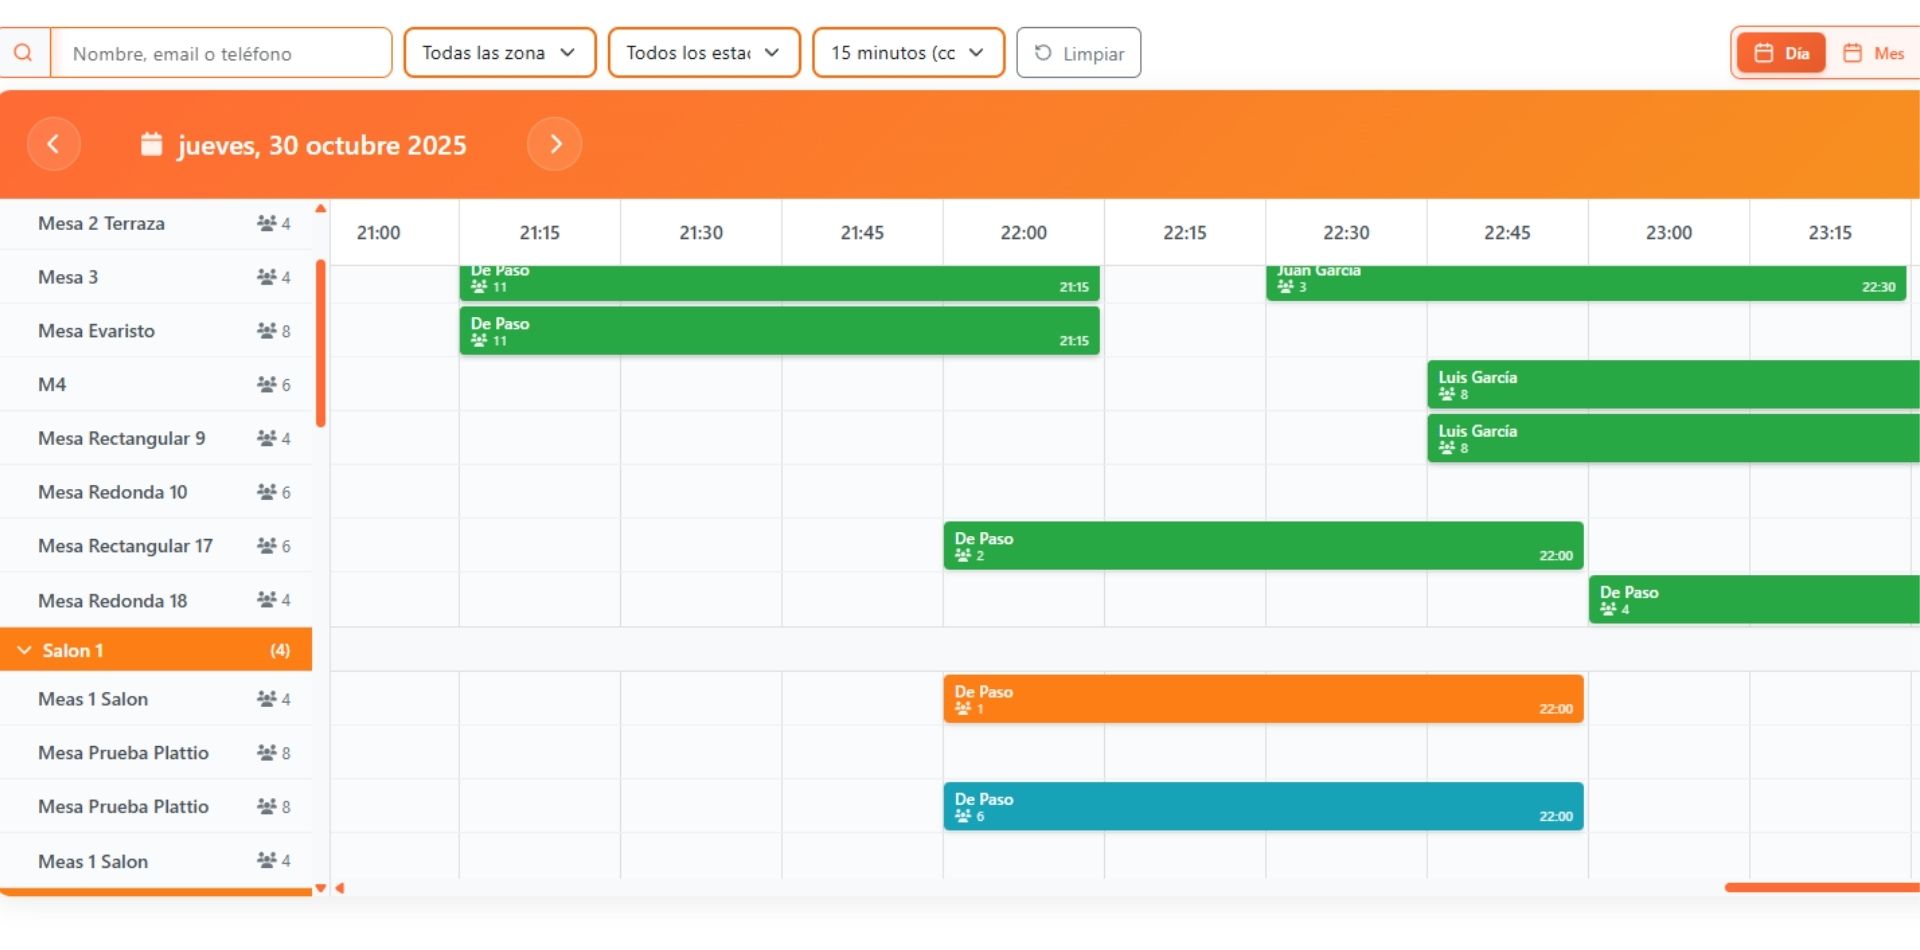Click the scroll-up arrow in the table list

(x=321, y=209)
